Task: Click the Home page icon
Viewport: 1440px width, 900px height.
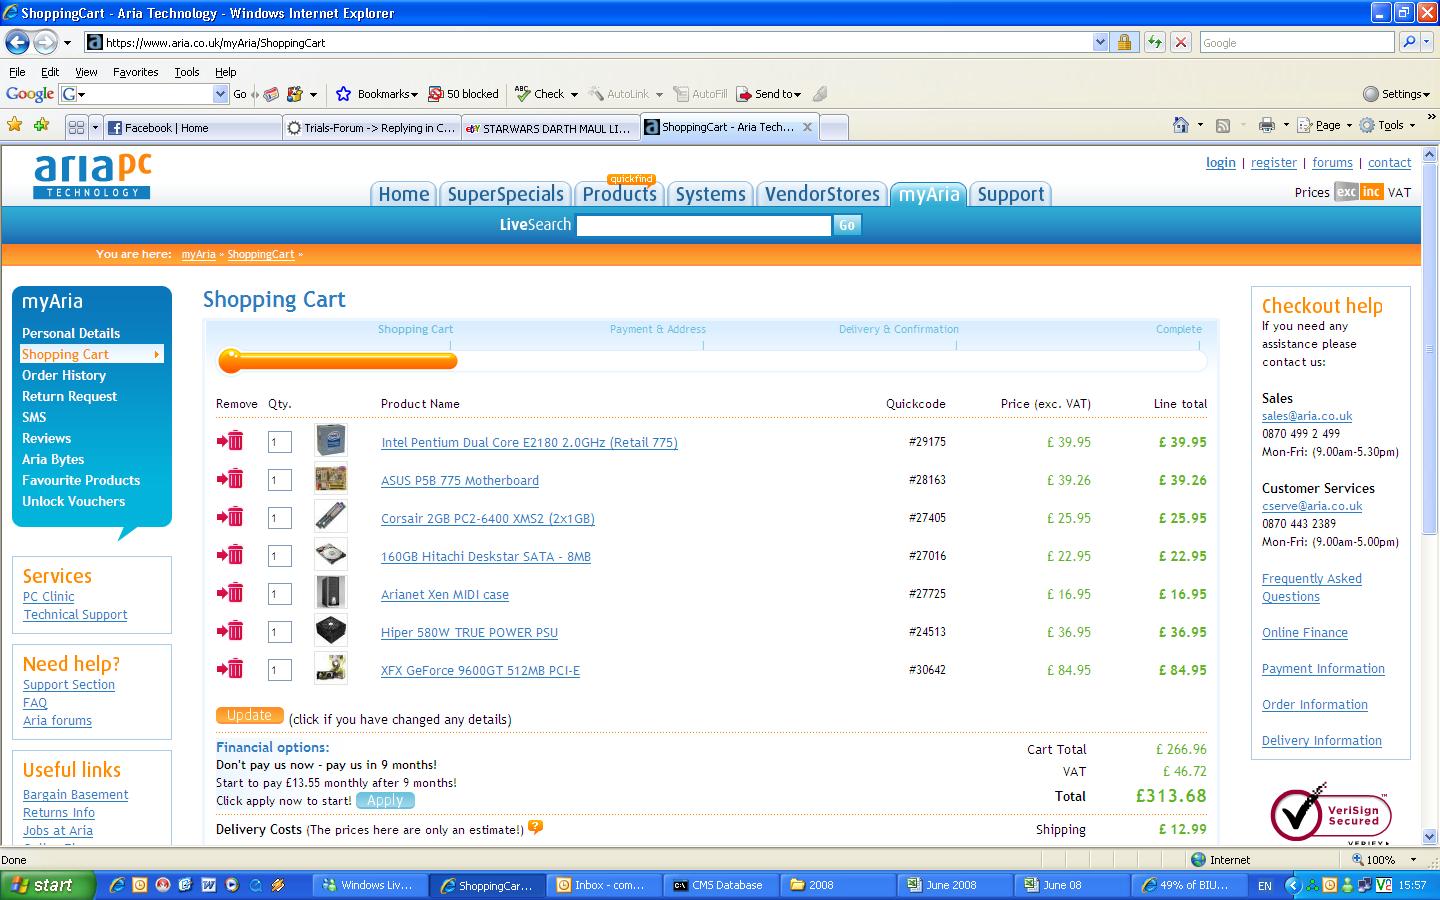Action: [1181, 125]
